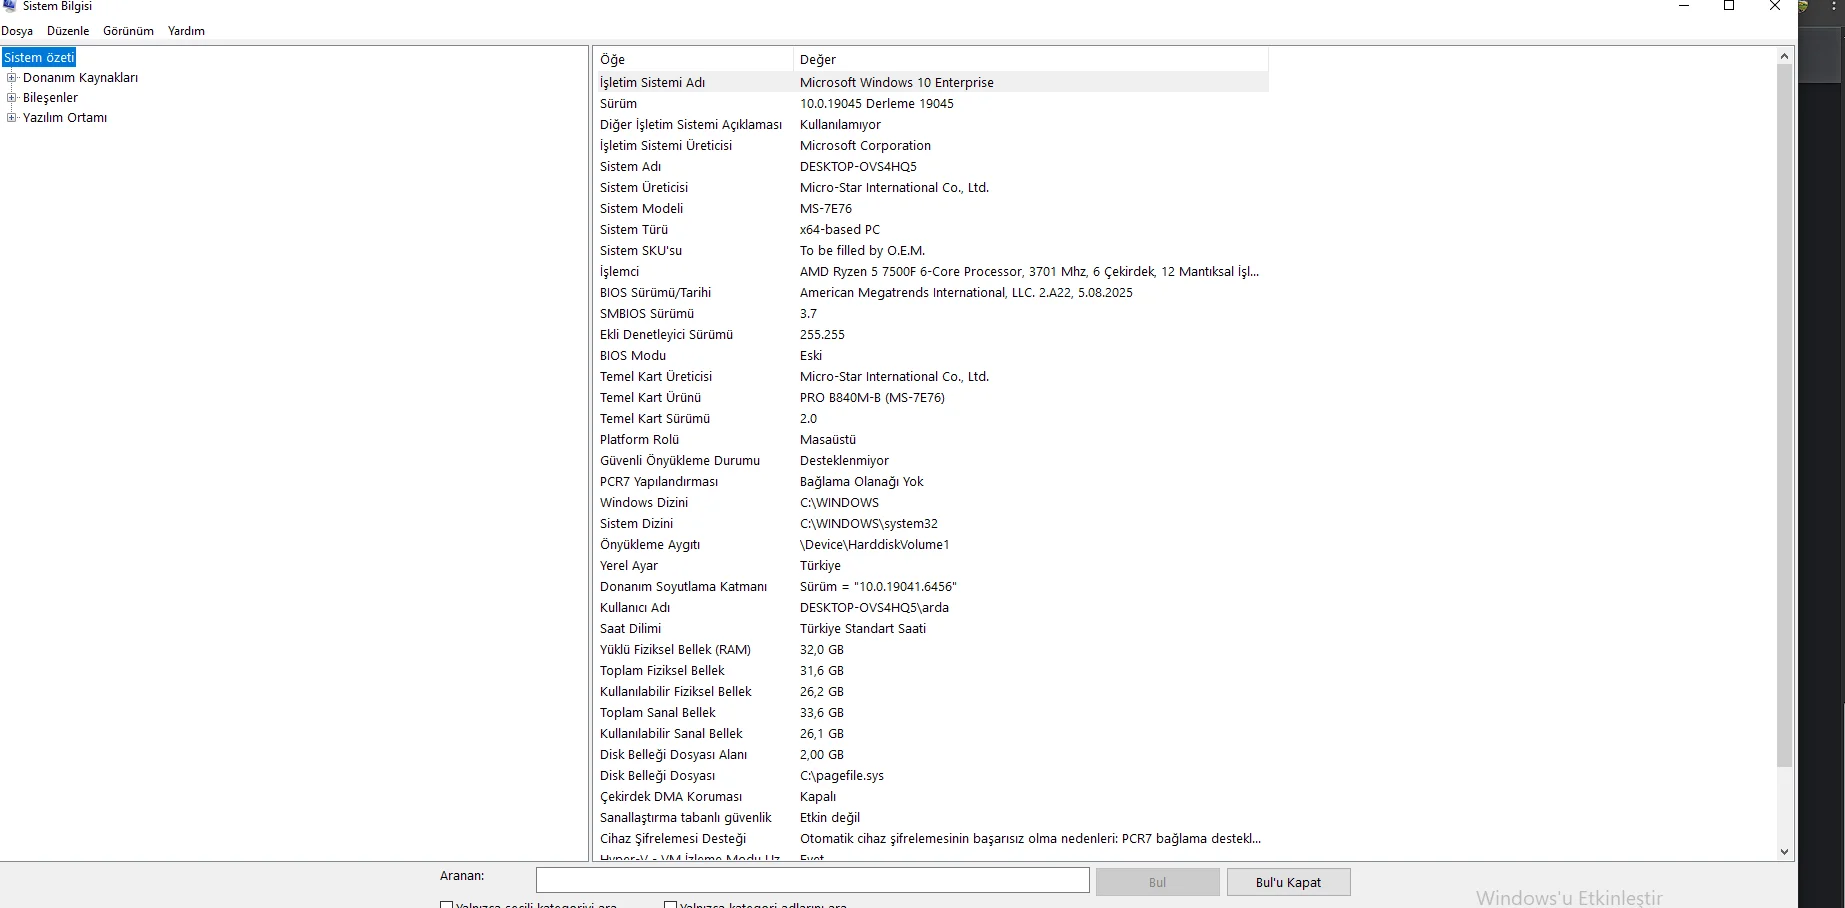This screenshot has height=908, width=1845.
Task: Open the Yardım menu
Action: click(x=186, y=31)
